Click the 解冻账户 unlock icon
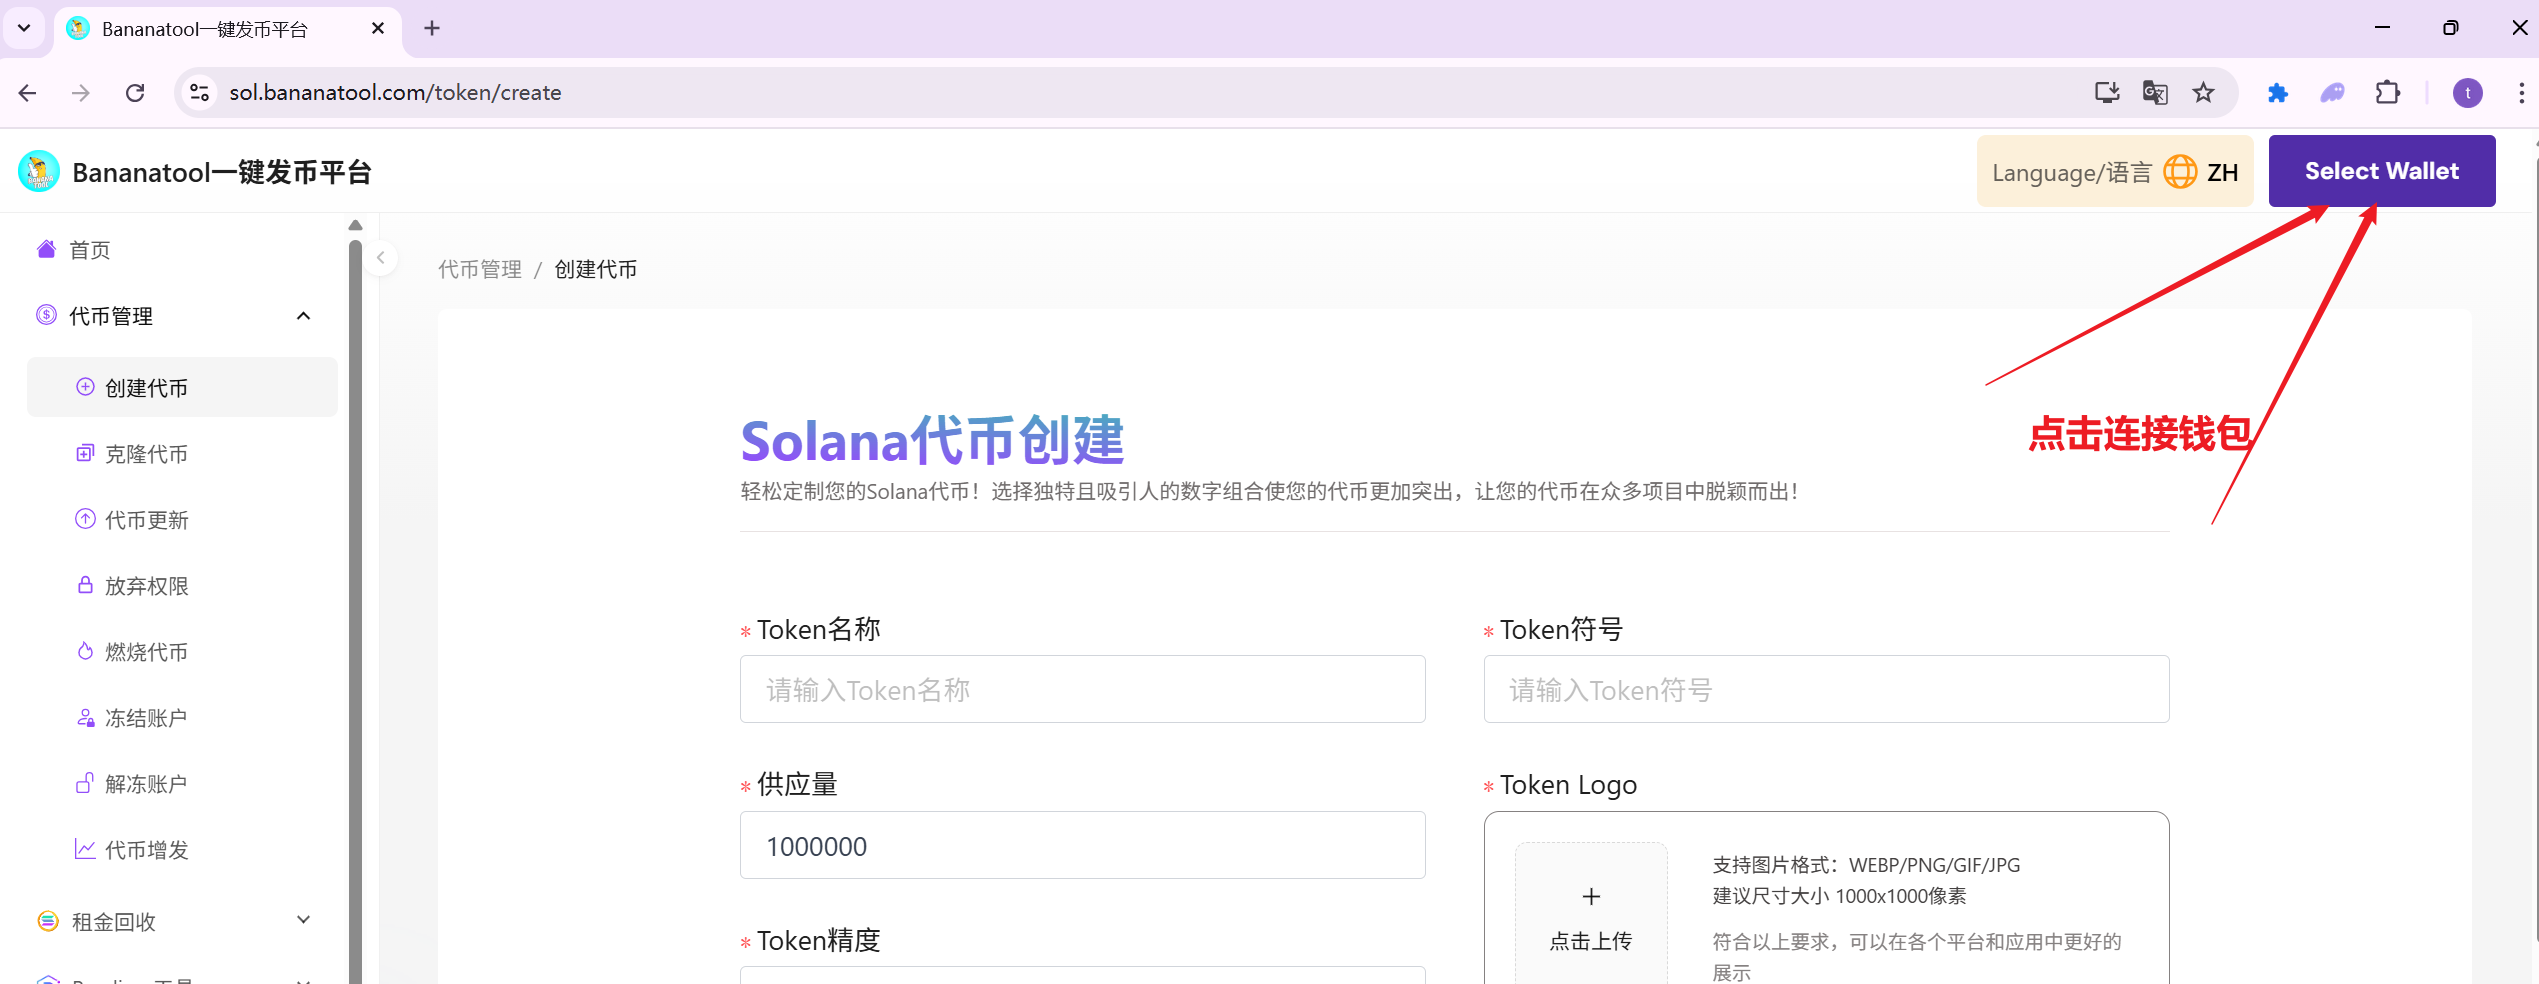Image resolution: width=2539 pixels, height=984 pixels. coord(85,783)
